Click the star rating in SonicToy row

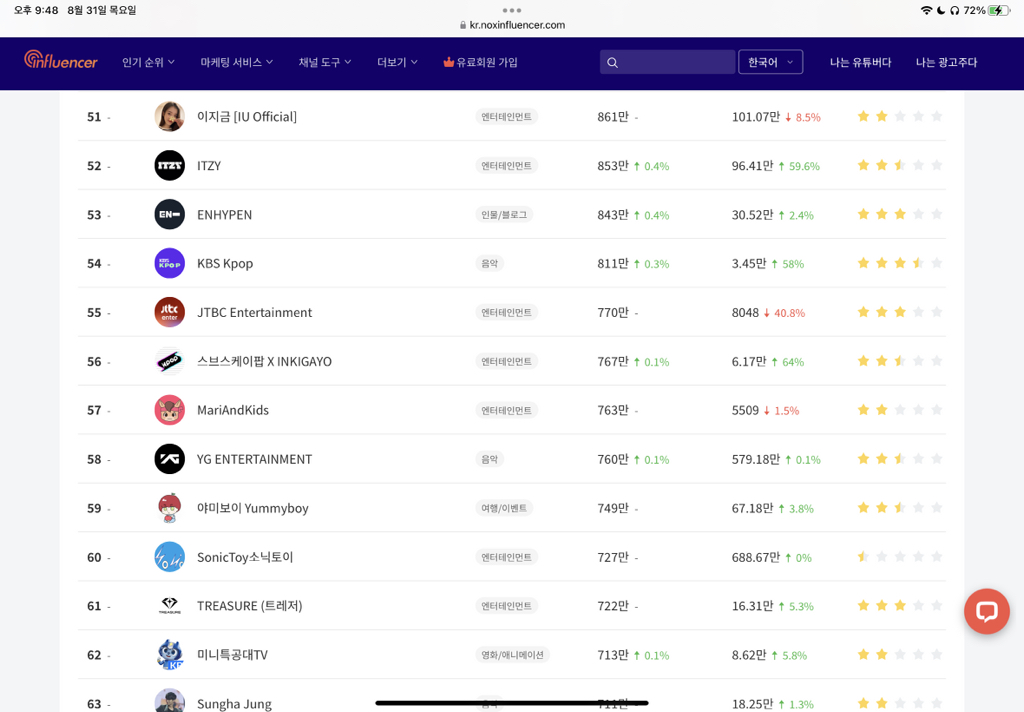(900, 557)
